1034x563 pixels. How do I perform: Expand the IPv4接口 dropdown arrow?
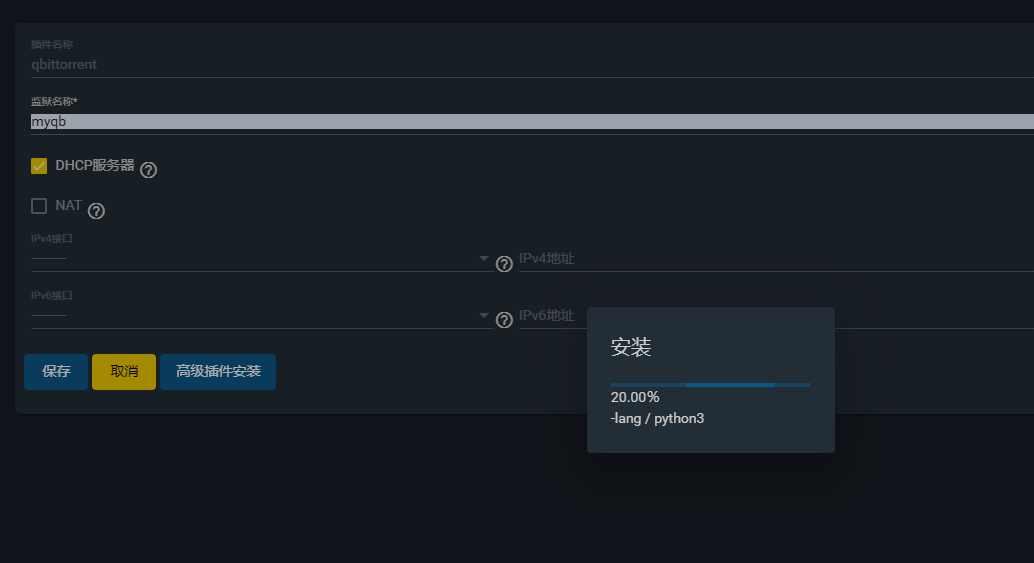(483, 258)
